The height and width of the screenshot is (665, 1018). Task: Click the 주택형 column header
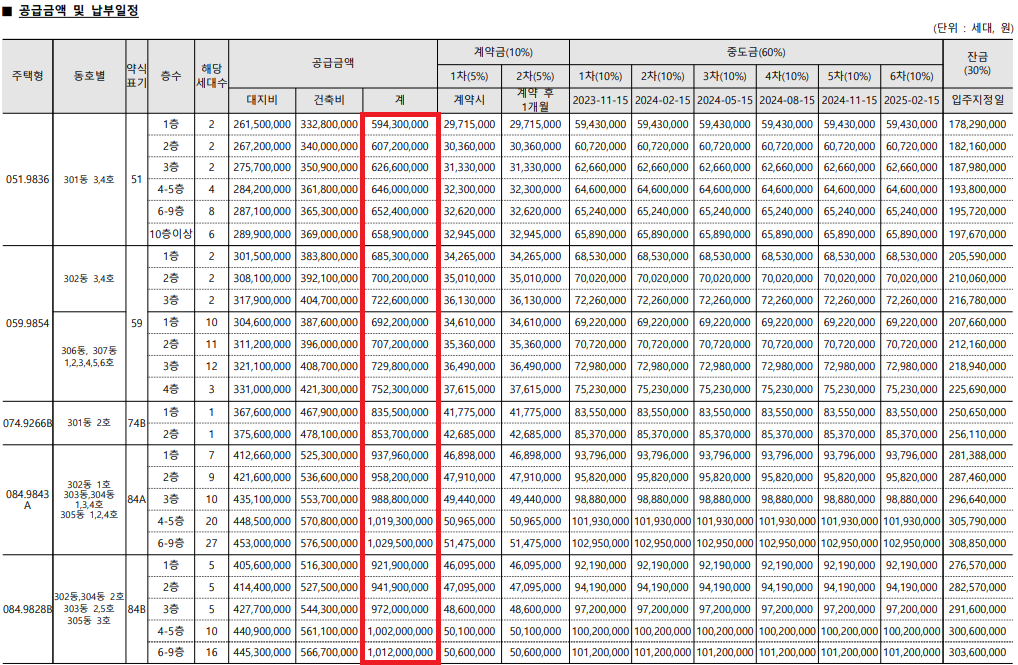point(27,76)
